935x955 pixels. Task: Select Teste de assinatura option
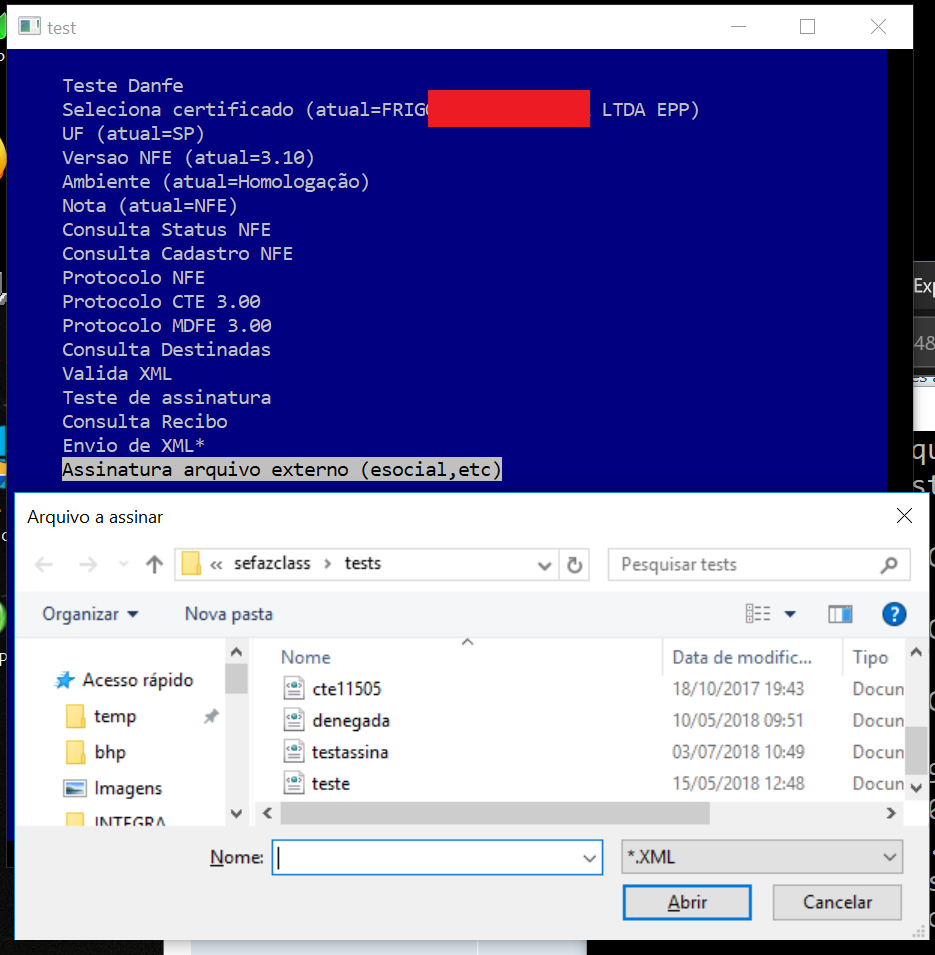pyautogui.click(x=166, y=398)
